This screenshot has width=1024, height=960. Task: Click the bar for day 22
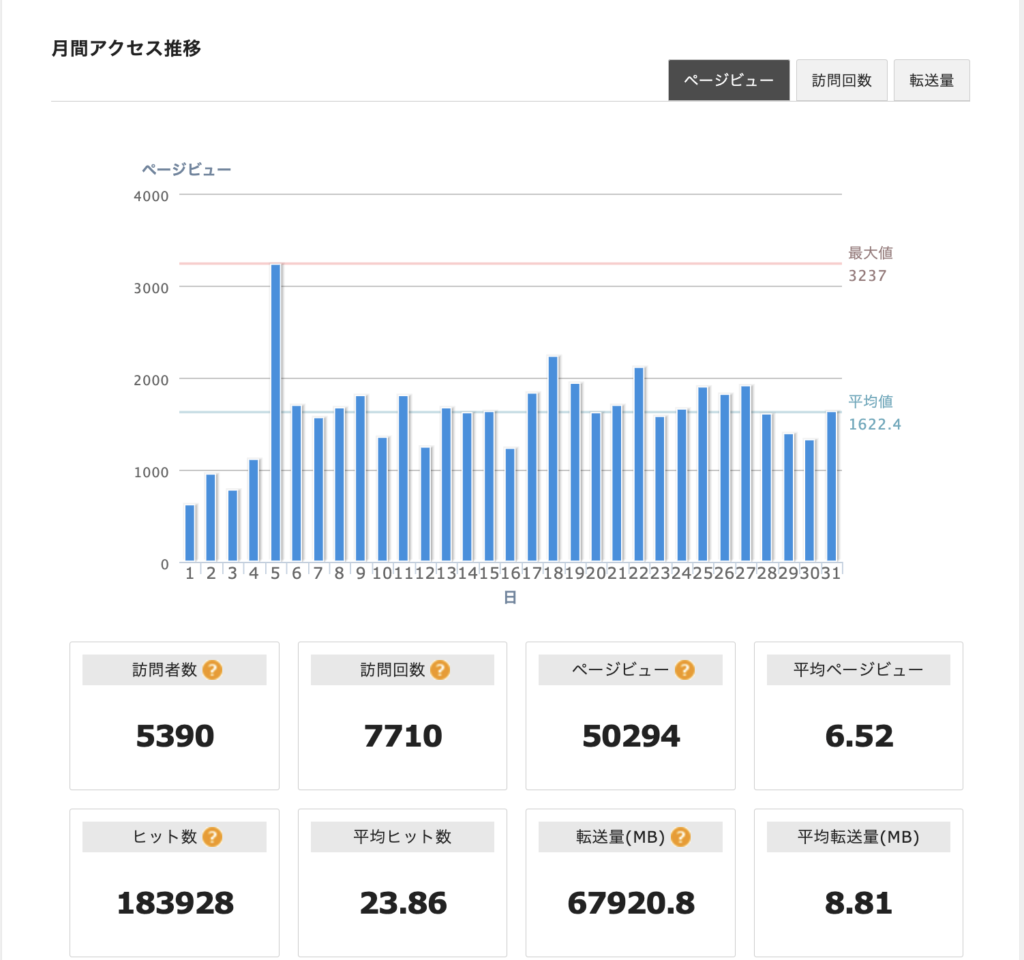[638, 464]
